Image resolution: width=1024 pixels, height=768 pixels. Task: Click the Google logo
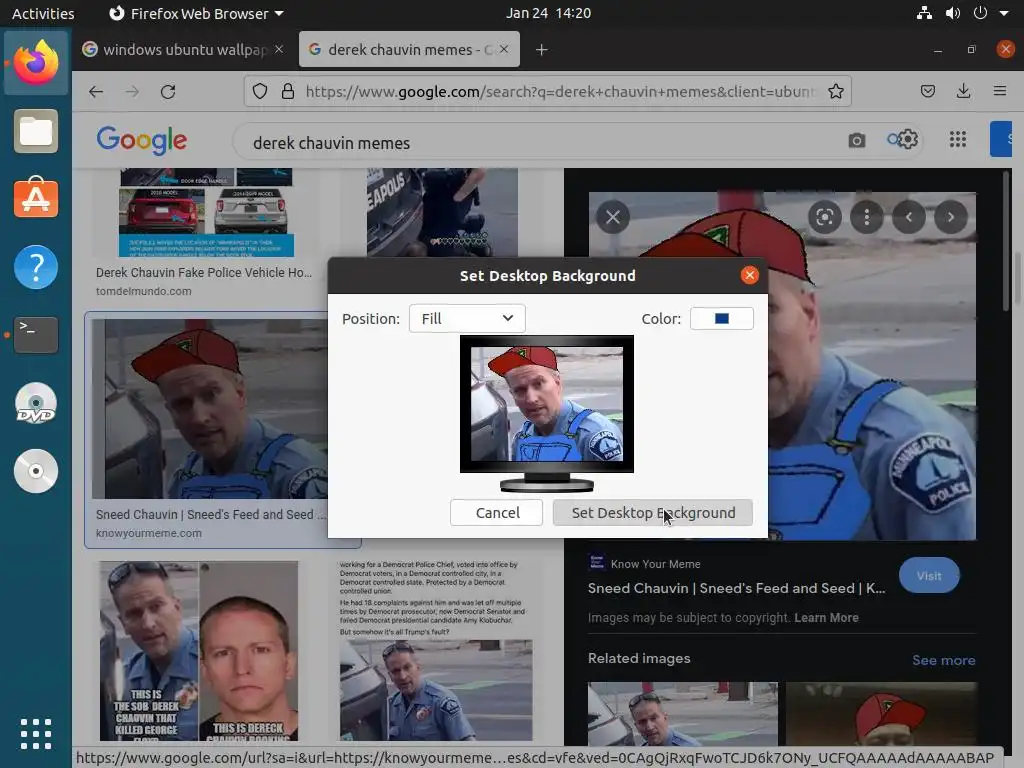(142, 140)
